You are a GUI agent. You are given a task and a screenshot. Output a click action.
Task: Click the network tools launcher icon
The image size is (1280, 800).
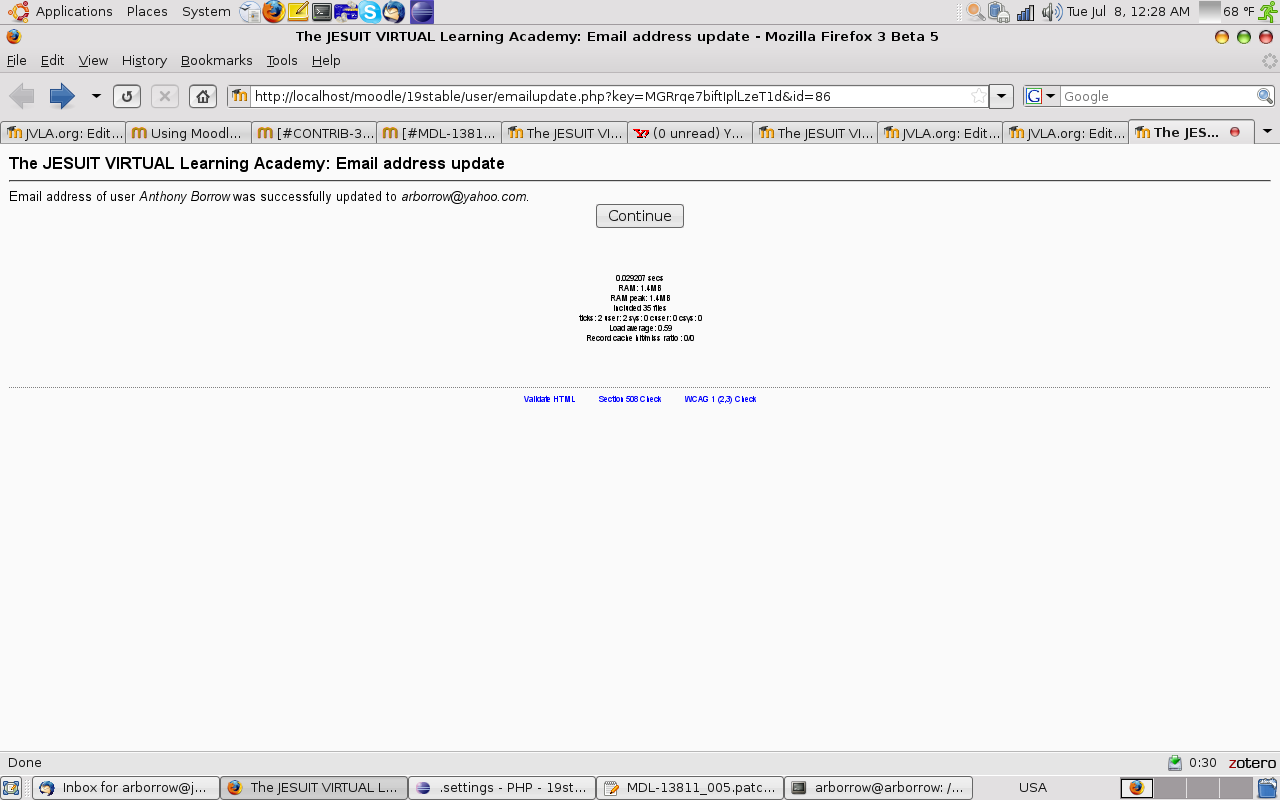pos(346,12)
